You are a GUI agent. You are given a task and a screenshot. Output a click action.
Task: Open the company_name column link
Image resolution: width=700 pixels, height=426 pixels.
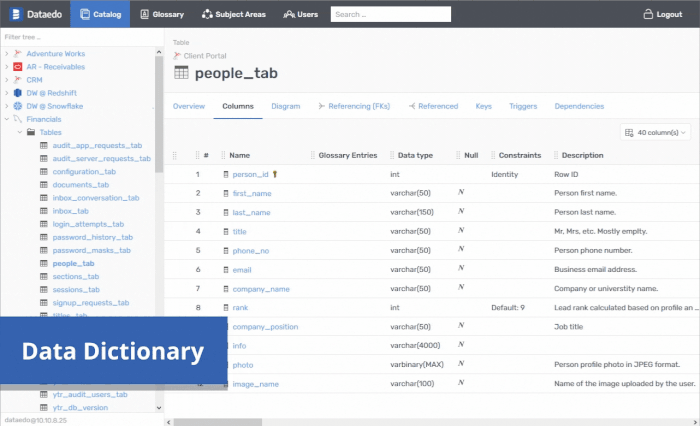[x=261, y=289]
